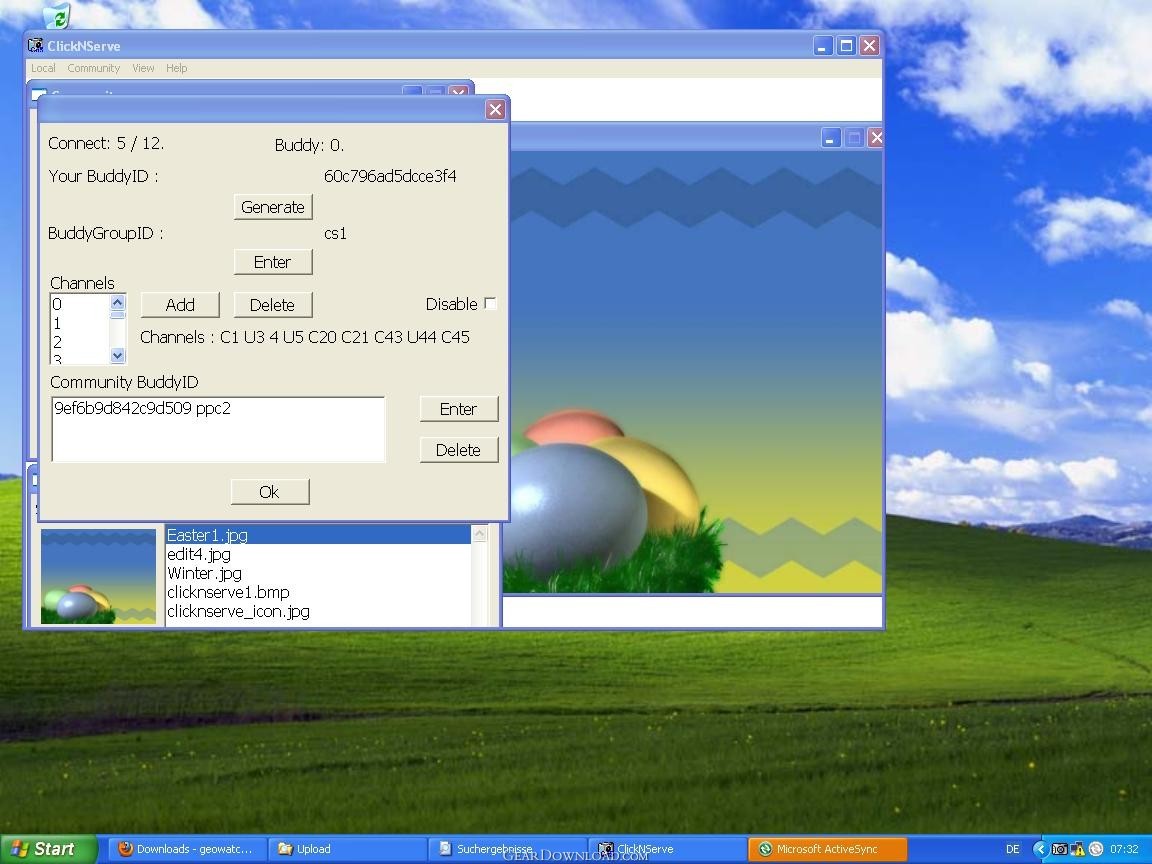The height and width of the screenshot is (864, 1152).
Task: Add a channel with the Add button
Action: click(180, 305)
